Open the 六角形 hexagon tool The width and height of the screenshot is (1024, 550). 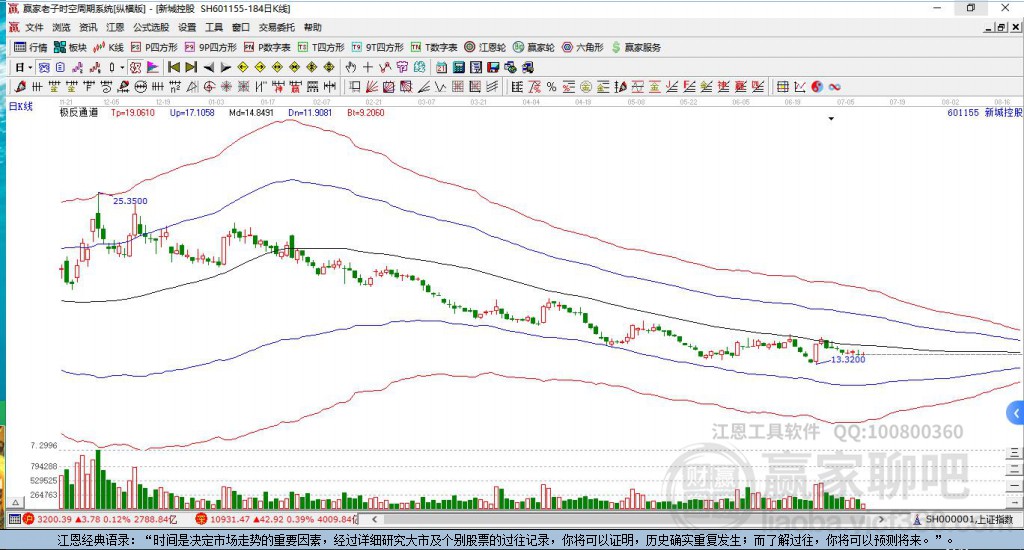point(583,47)
